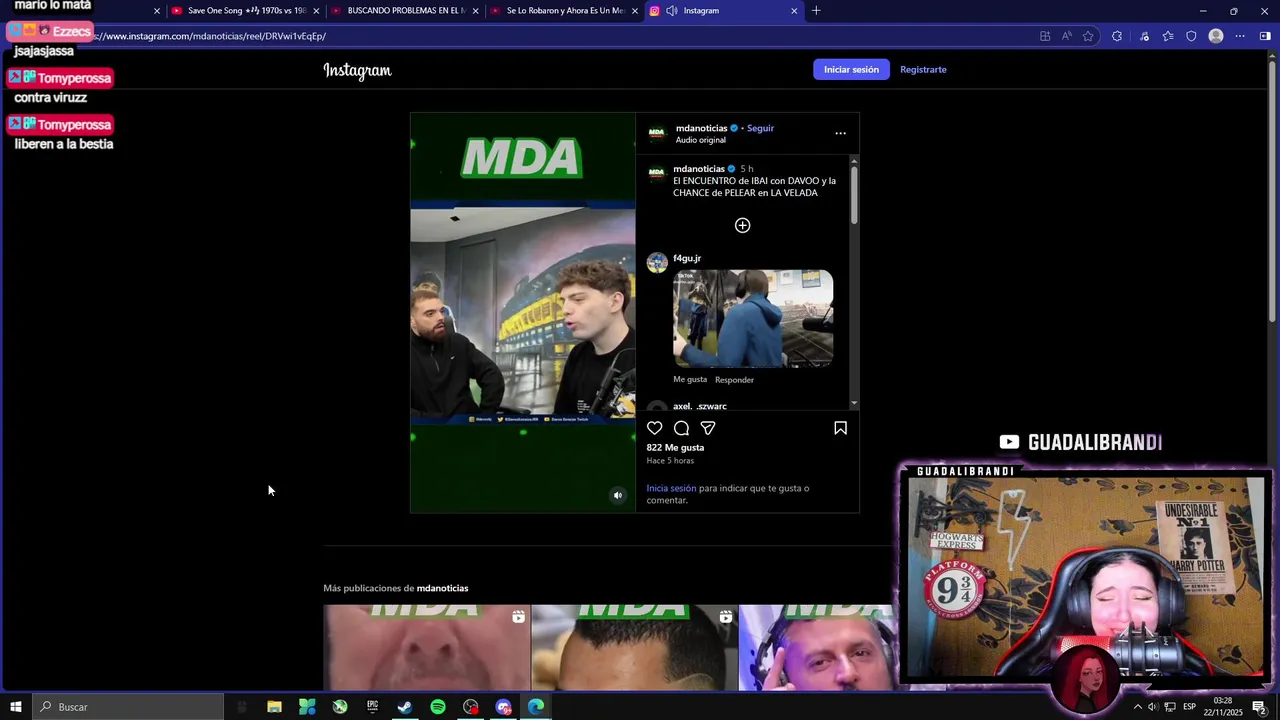Switch the ESP input language indicator
This screenshot has width=1280, height=720.
[1189, 707]
